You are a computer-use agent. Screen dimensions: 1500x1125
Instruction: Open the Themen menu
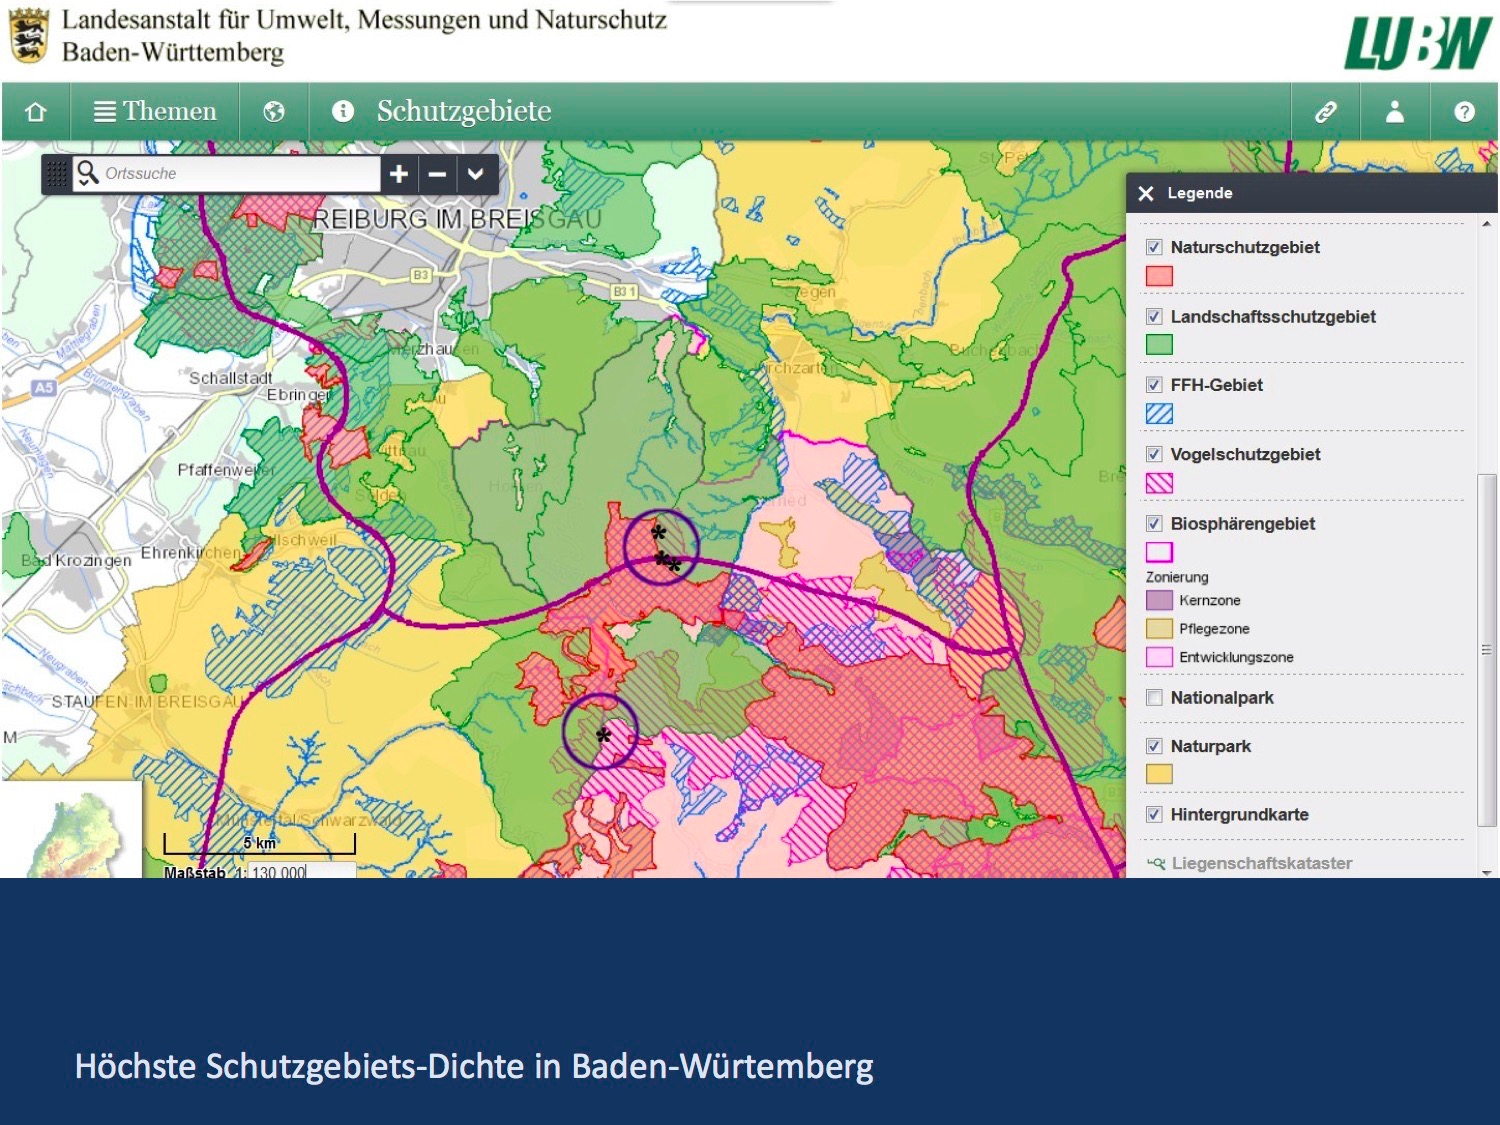155,112
